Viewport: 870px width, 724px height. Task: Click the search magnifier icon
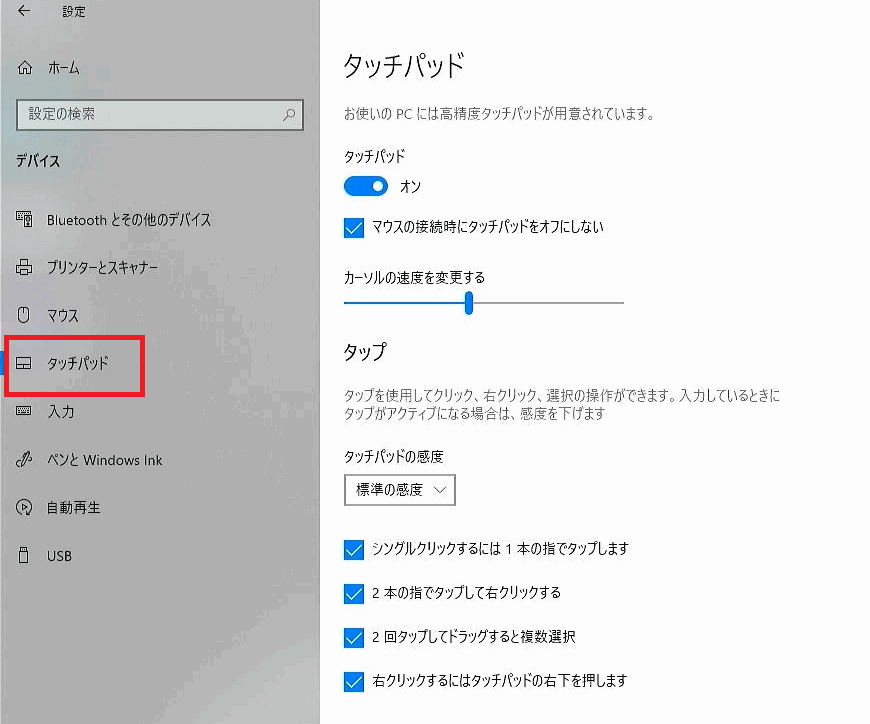289,115
